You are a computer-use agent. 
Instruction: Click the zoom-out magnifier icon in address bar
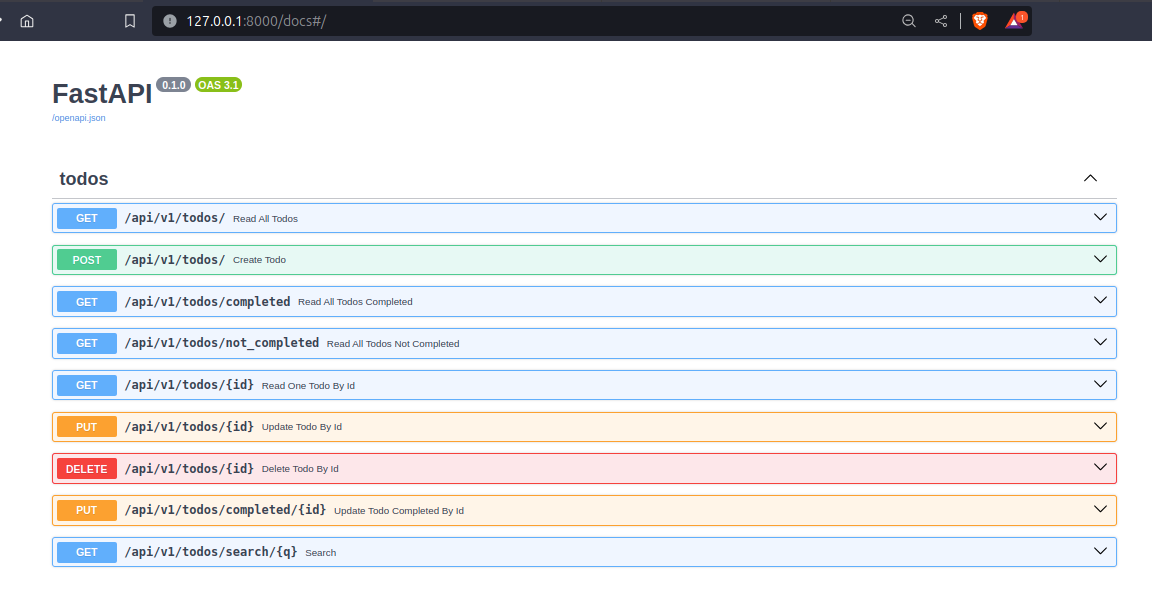click(x=909, y=21)
